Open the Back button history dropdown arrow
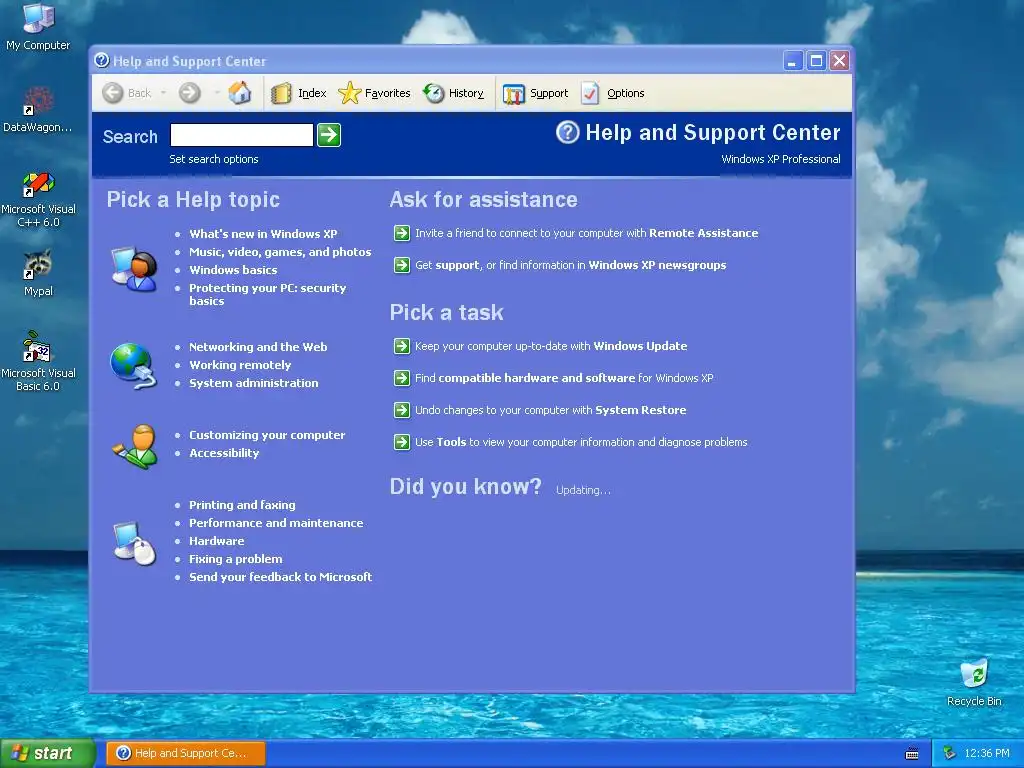Image resolution: width=1024 pixels, height=768 pixels. pyautogui.click(x=163, y=93)
